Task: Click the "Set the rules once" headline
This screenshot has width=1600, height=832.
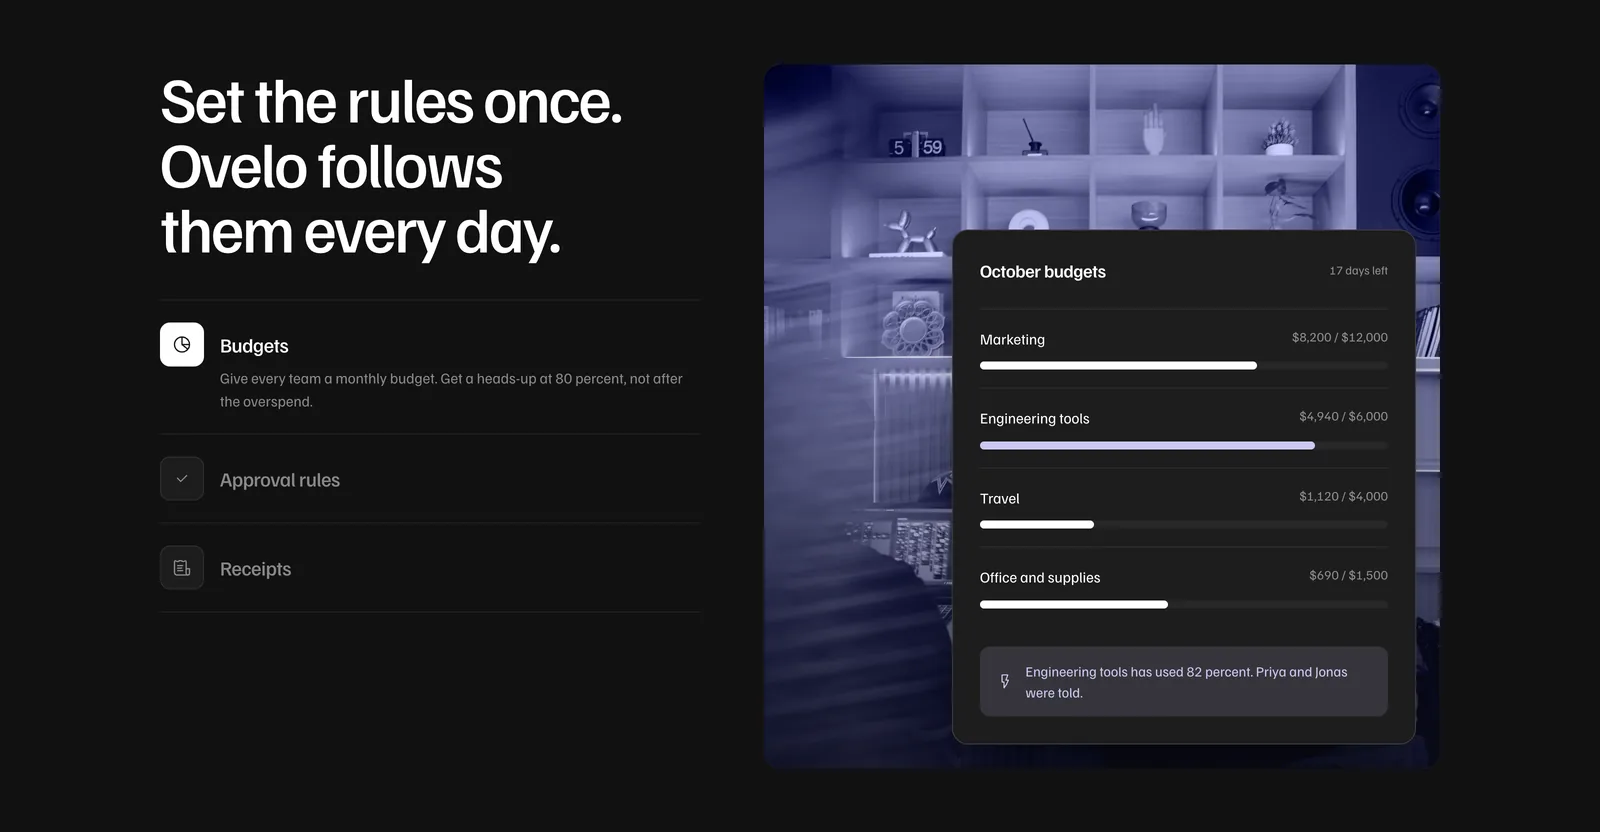Action: pos(391,167)
